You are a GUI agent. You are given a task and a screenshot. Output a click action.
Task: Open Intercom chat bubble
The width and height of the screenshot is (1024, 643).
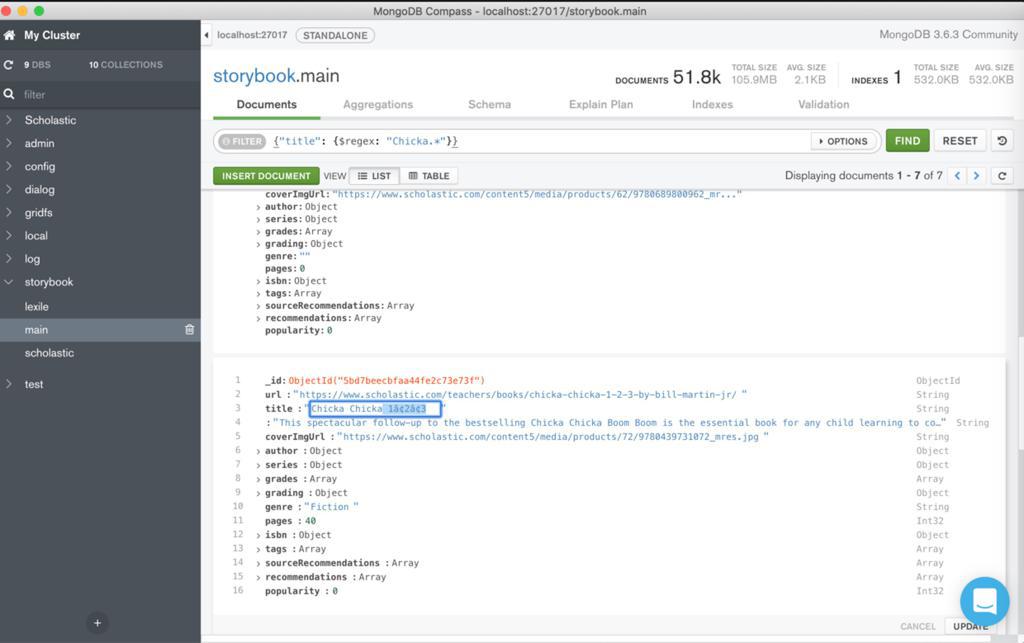pyautogui.click(x=985, y=601)
